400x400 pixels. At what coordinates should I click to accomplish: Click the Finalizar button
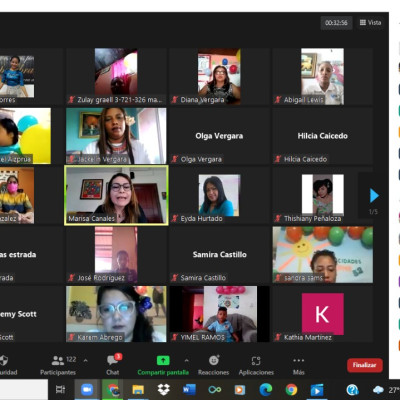pyautogui.click(x=365, y=365)
